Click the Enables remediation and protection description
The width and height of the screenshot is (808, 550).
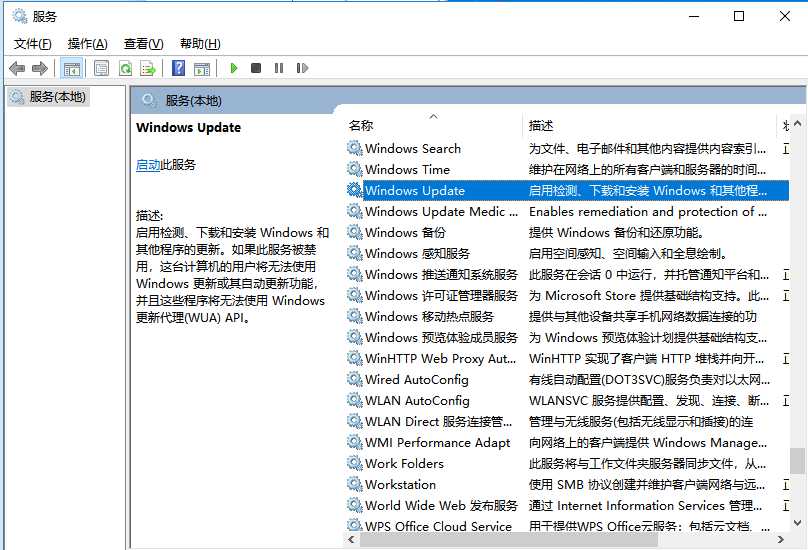pos(648,212)
